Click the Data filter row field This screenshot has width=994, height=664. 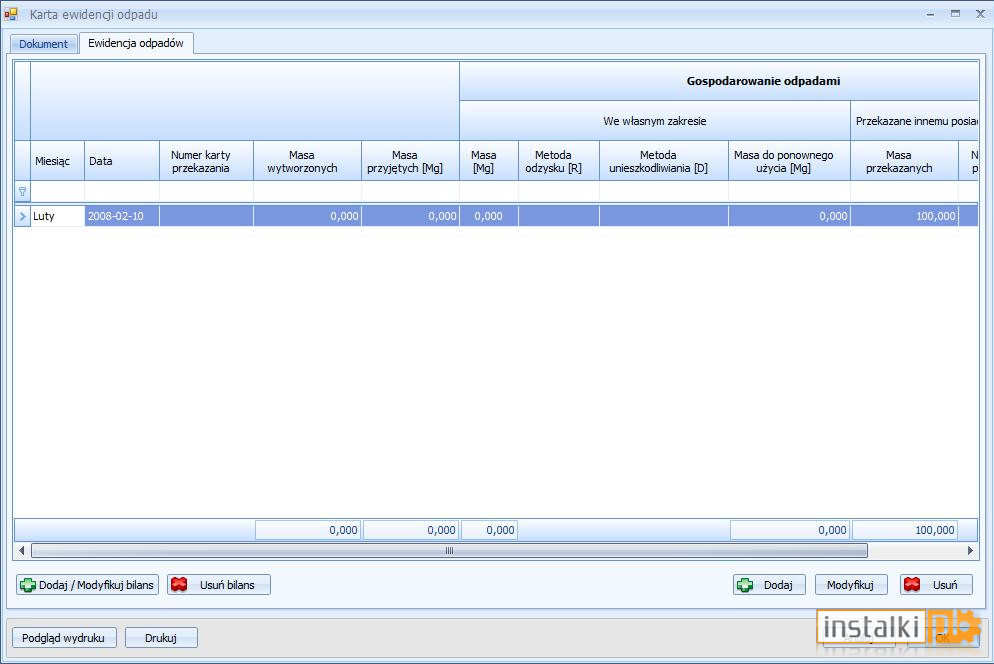point(122,191)
